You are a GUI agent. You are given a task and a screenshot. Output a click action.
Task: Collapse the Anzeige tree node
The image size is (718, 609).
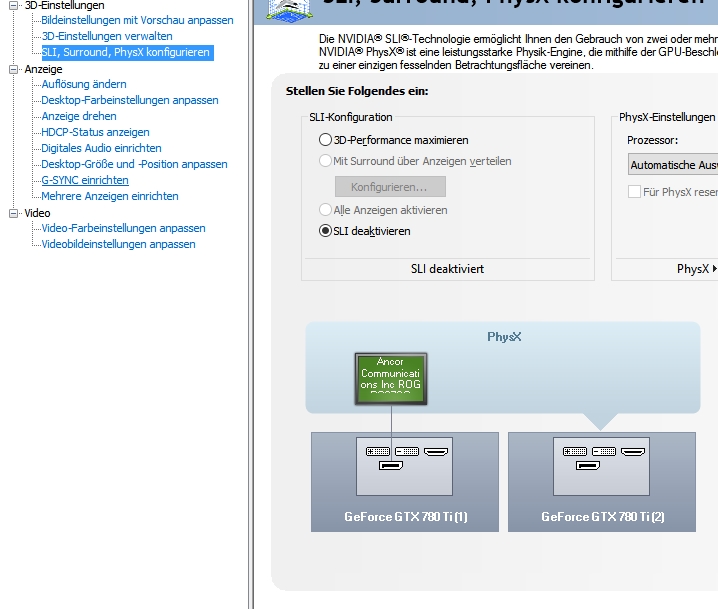coord(13,69)
